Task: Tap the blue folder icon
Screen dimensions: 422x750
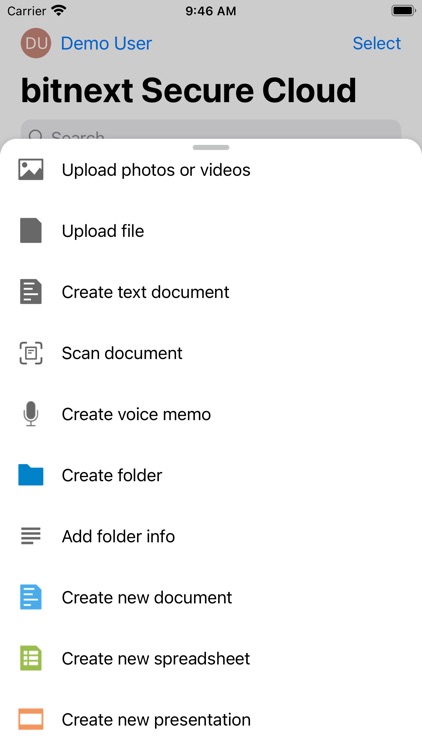Action: tap(31, 475)
